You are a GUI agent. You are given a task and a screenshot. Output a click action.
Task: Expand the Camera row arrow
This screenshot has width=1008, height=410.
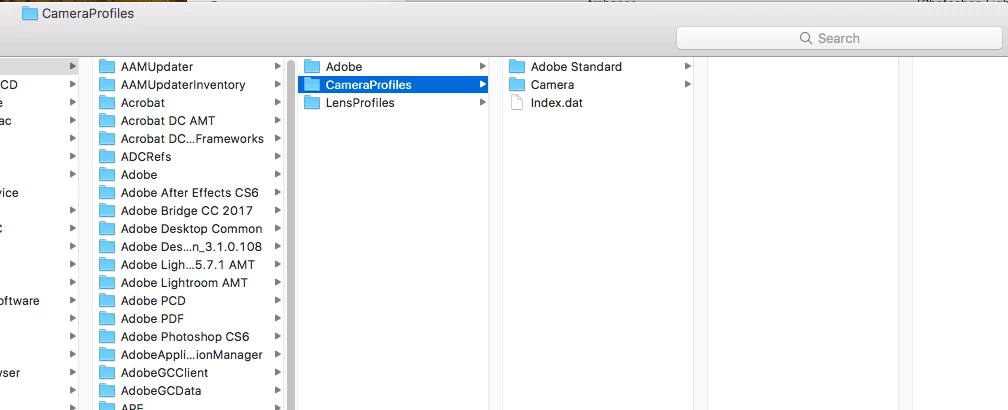(687, 84)
